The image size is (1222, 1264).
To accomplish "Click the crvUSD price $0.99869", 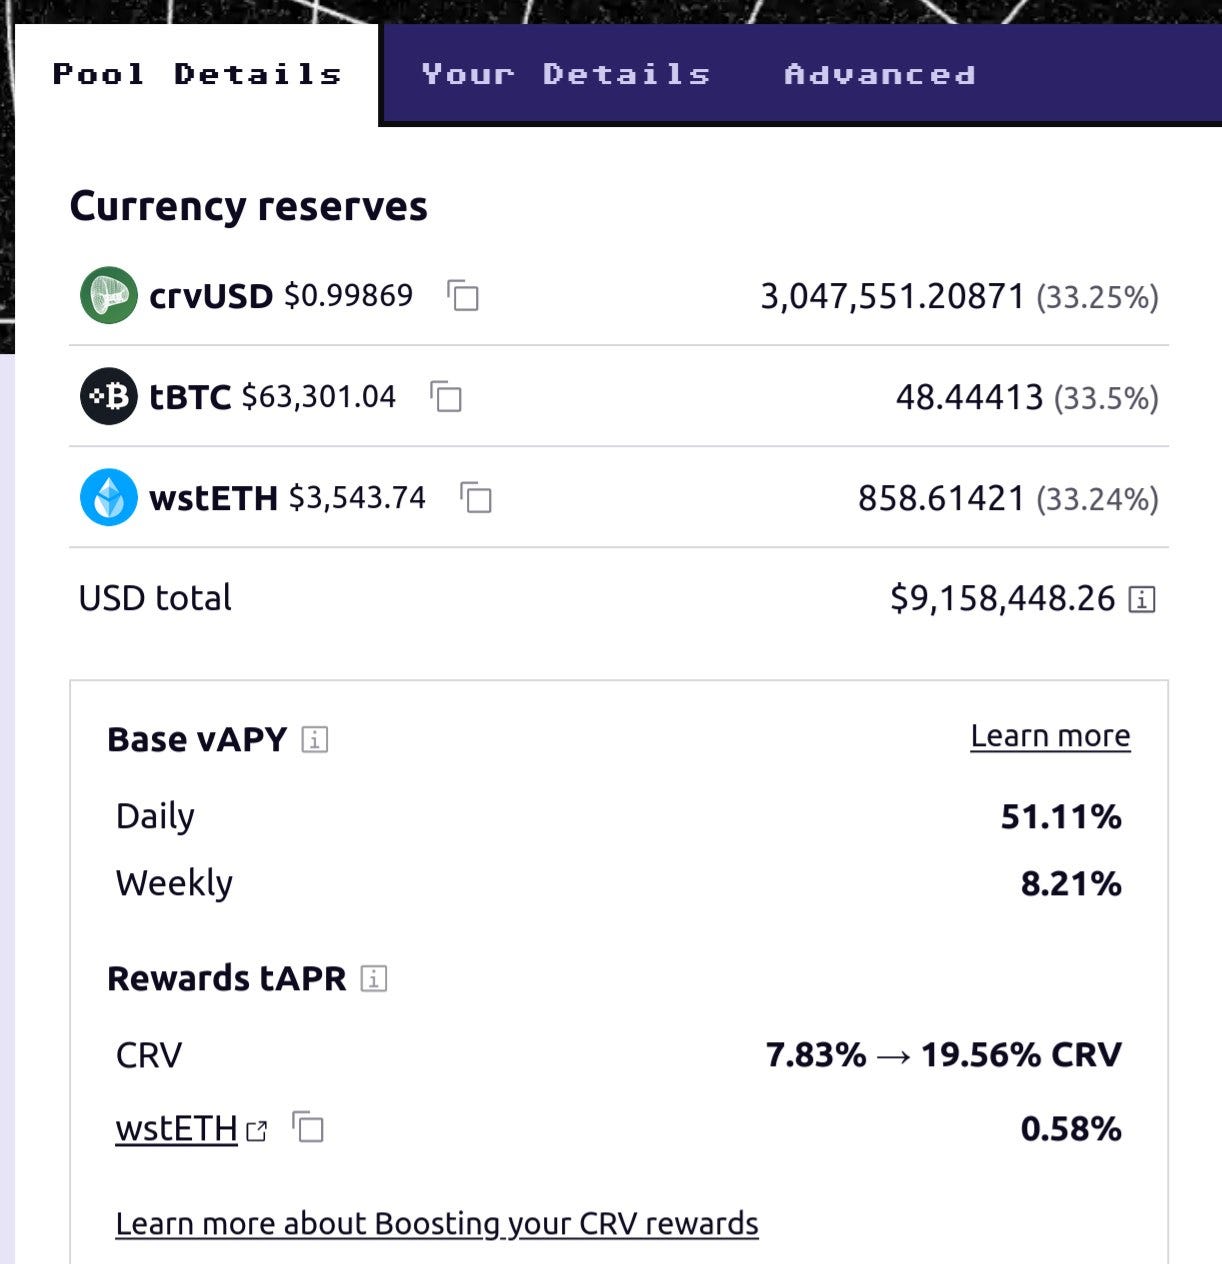I will click(348, 295).
